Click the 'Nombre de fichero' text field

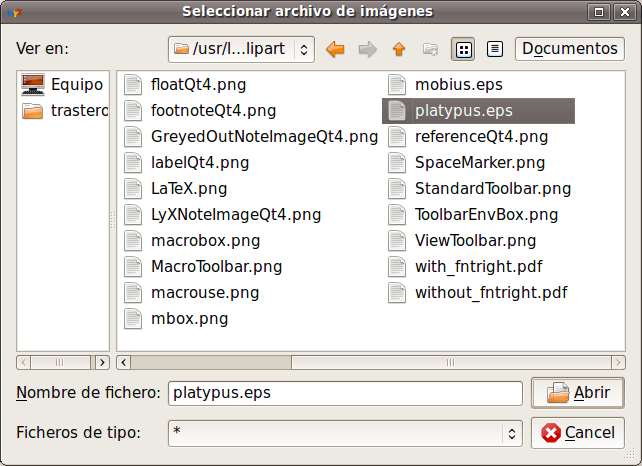pyautogui.click(x=345, y=393)
